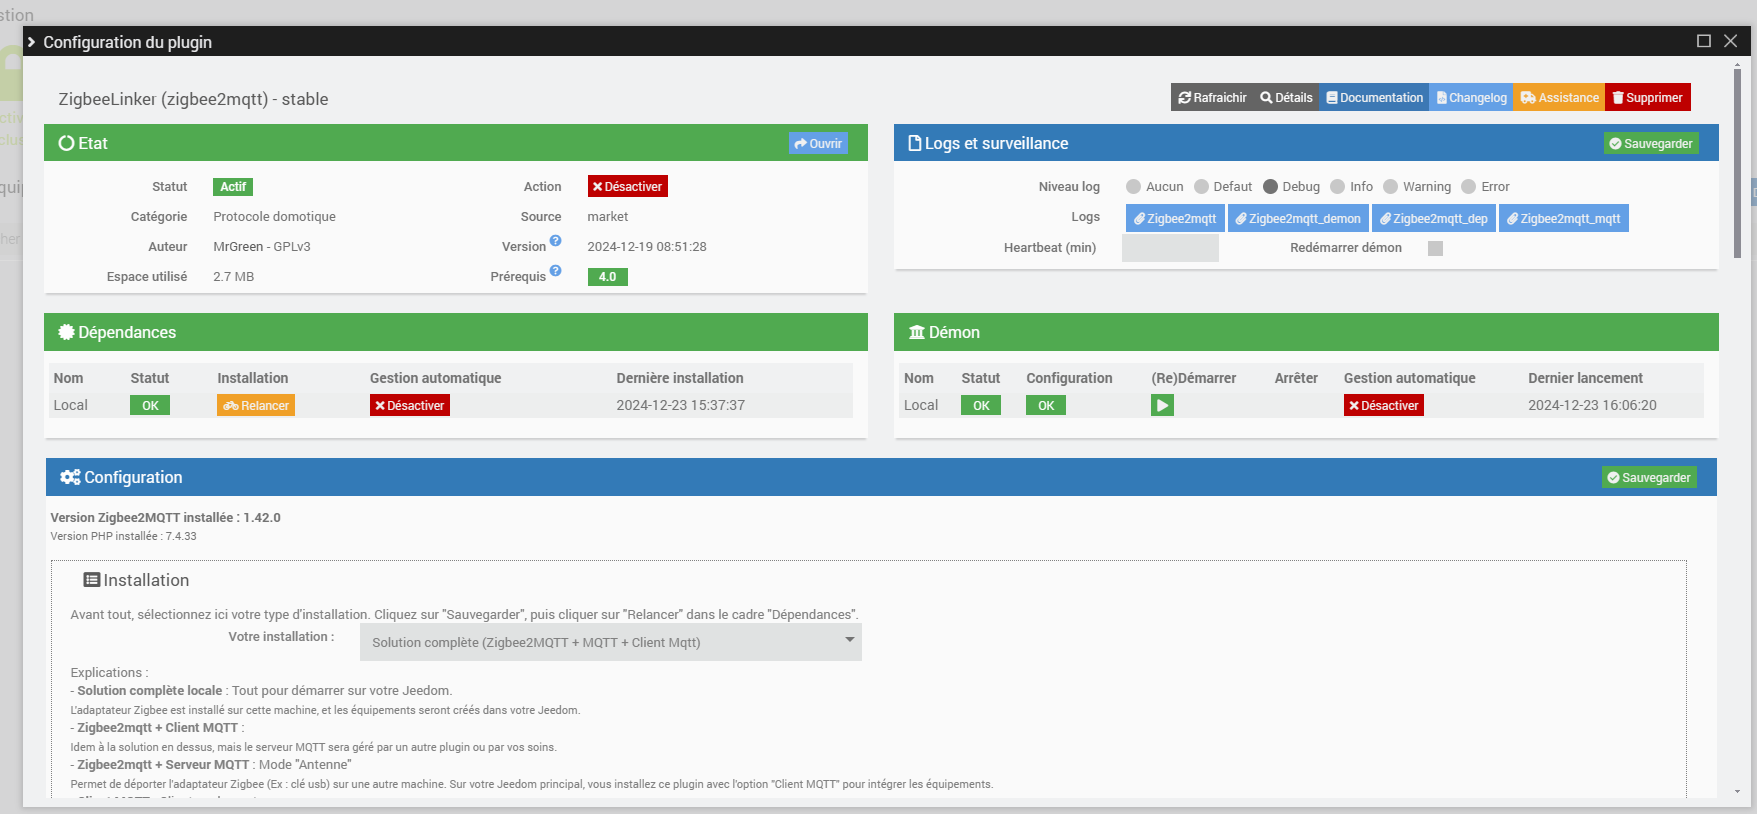Select the Error log level
The image size is (1757, 814).
coord(1468,187)
